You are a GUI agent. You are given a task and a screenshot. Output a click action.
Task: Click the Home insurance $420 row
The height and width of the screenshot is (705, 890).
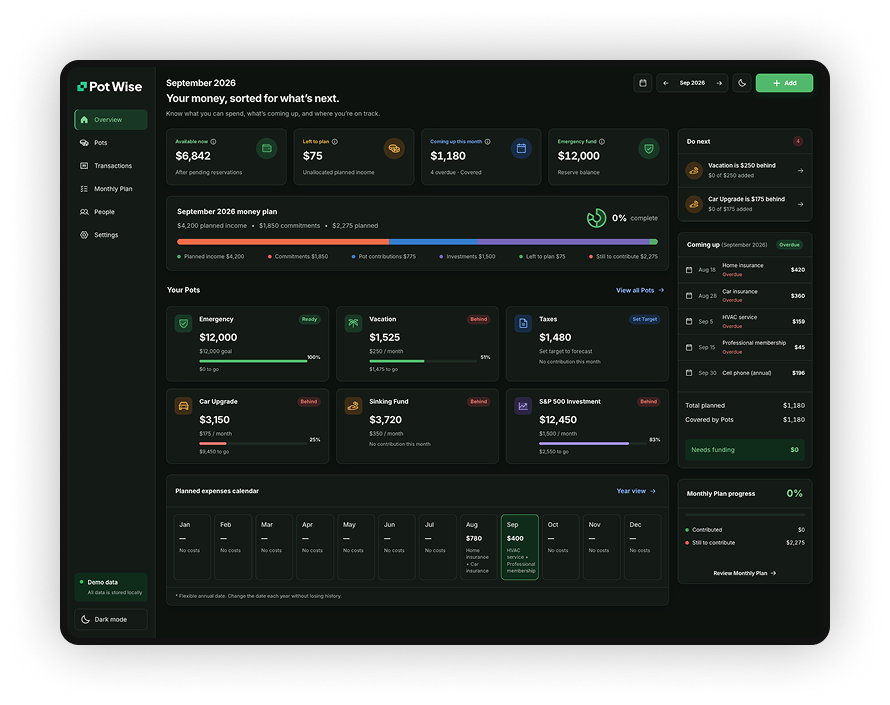[745, 270]
